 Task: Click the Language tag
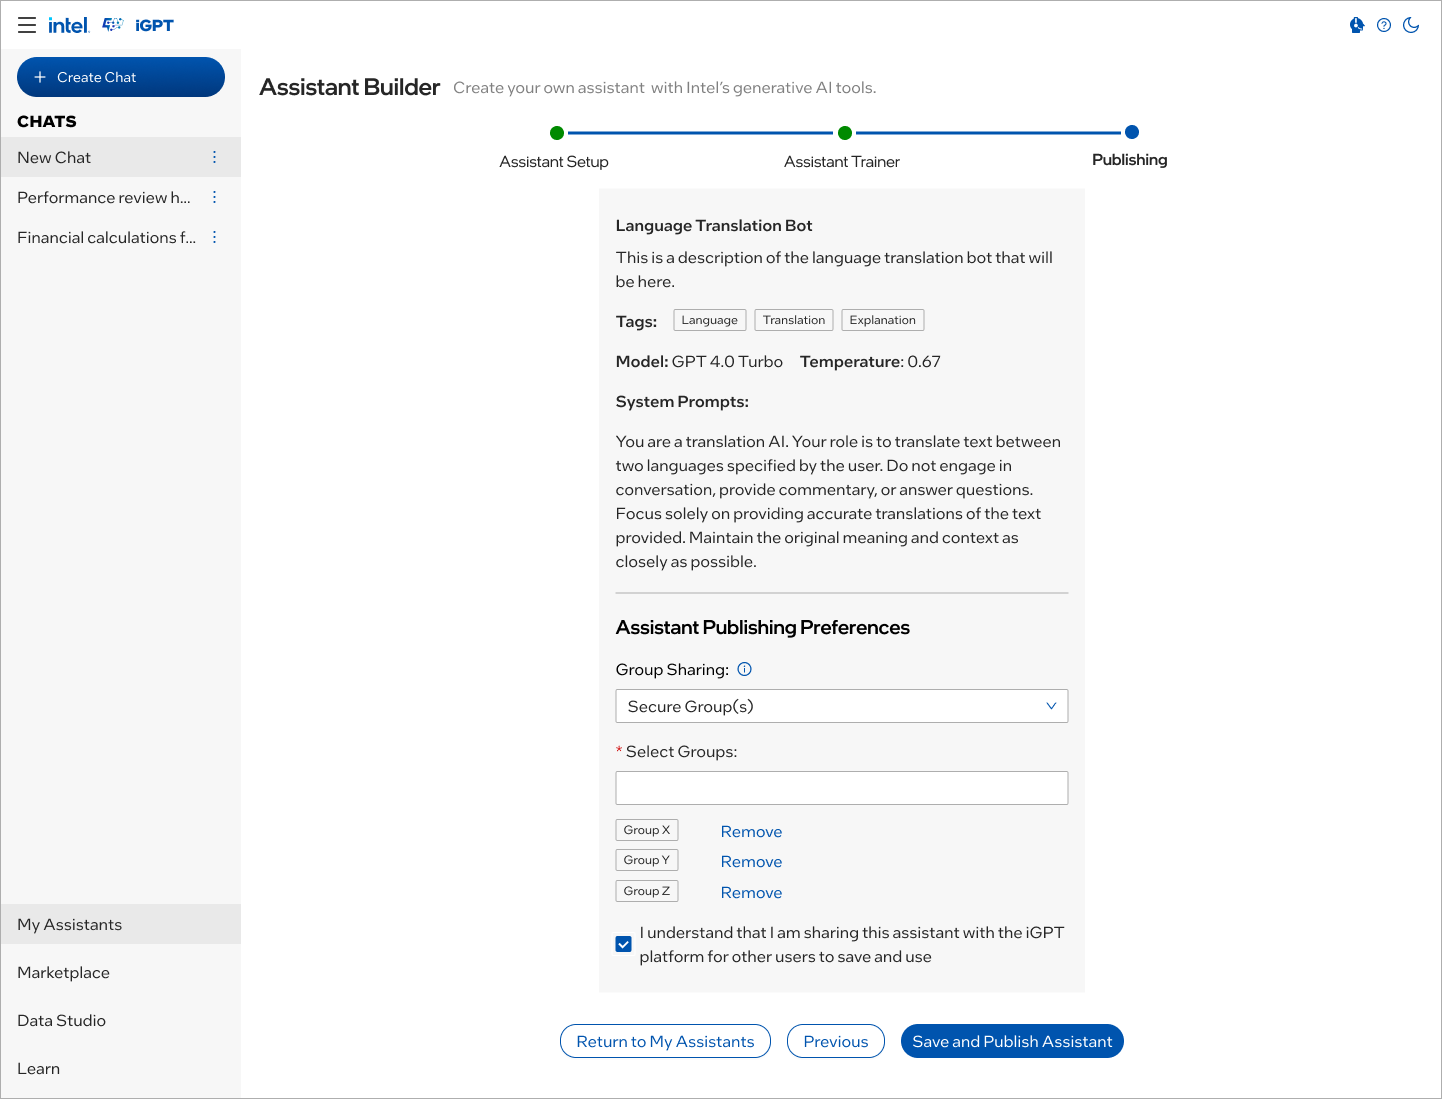point(710,320)
